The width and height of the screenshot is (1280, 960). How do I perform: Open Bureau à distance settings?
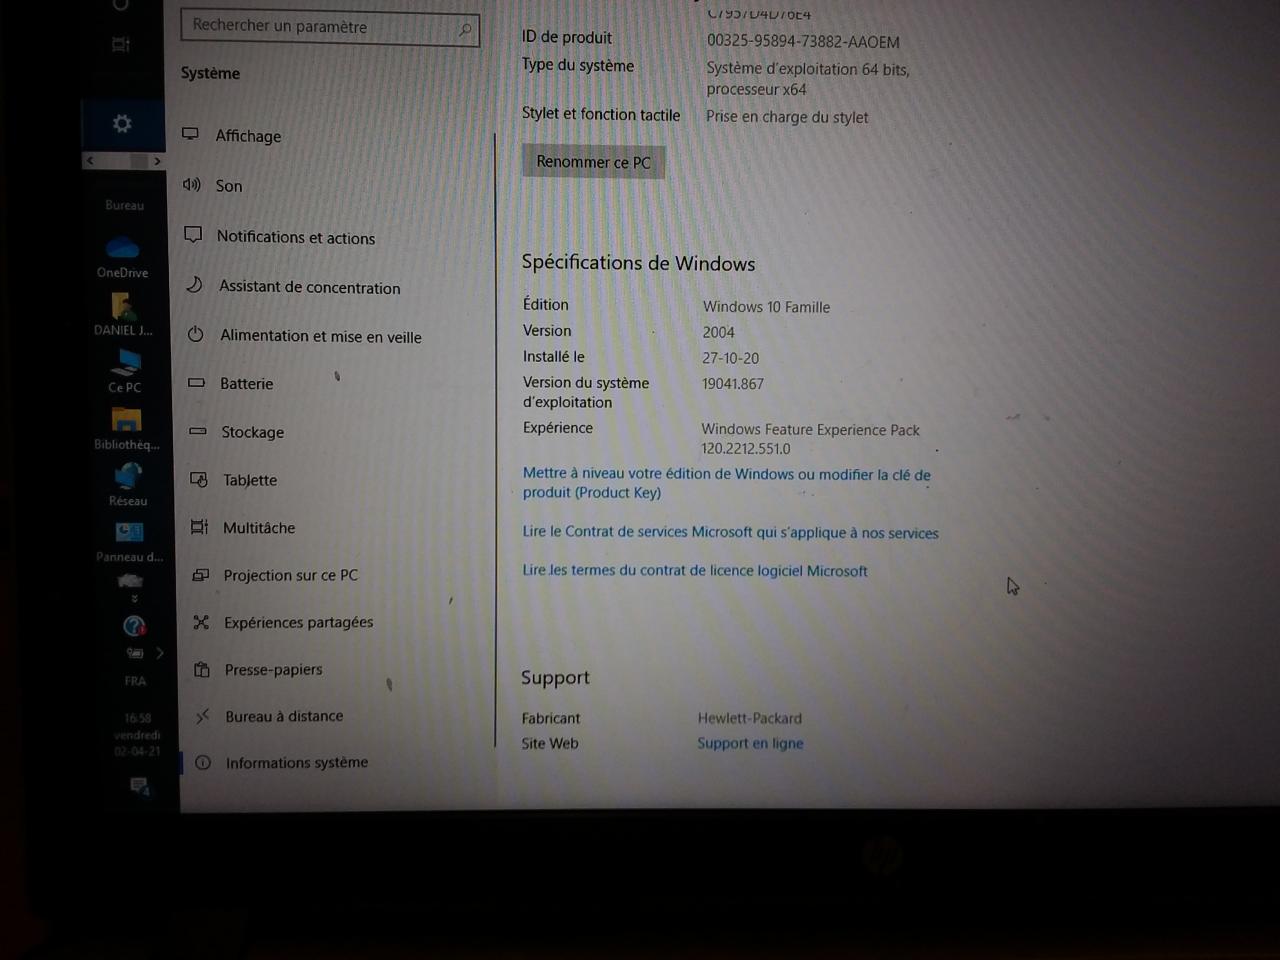(x=284, y=716)
